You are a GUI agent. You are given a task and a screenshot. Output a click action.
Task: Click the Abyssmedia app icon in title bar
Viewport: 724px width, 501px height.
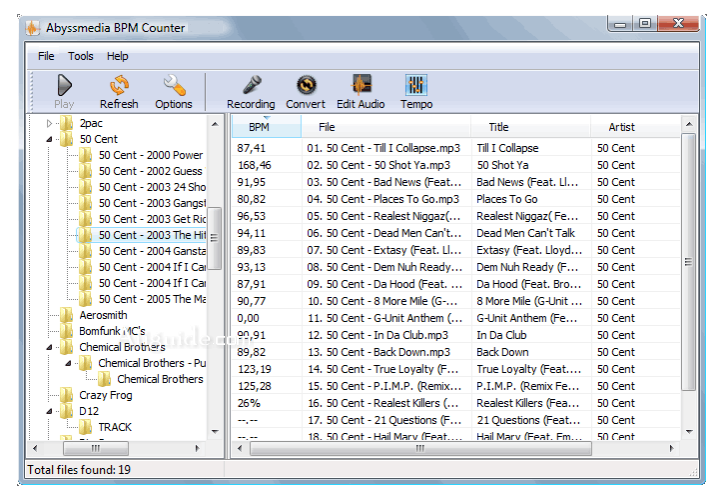click(33, 28)
